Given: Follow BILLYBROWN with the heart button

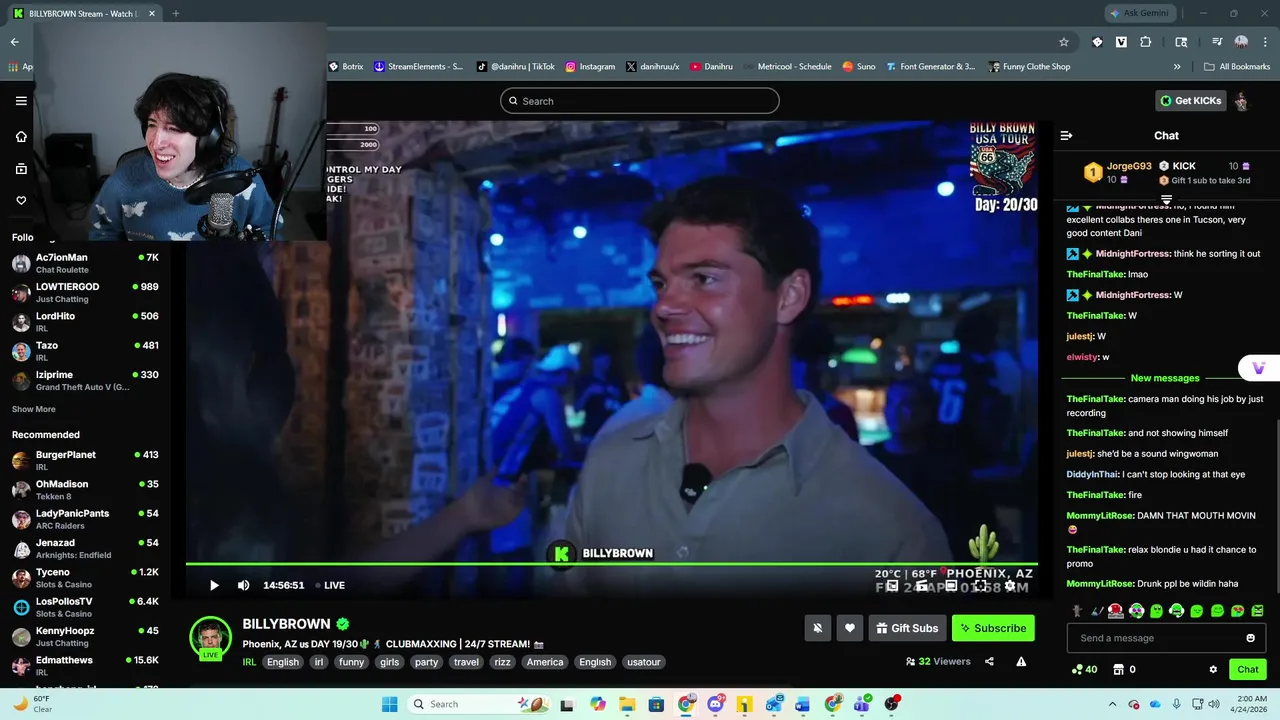Looking at the screenshot, I should pyautogui.click(x=849, y=628).
